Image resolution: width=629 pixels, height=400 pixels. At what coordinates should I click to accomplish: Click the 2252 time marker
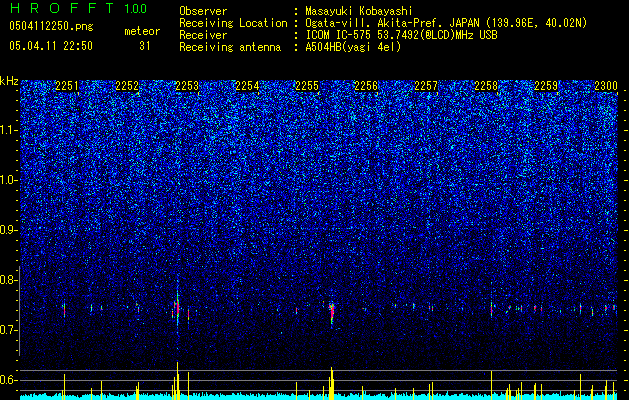point(127,86)
